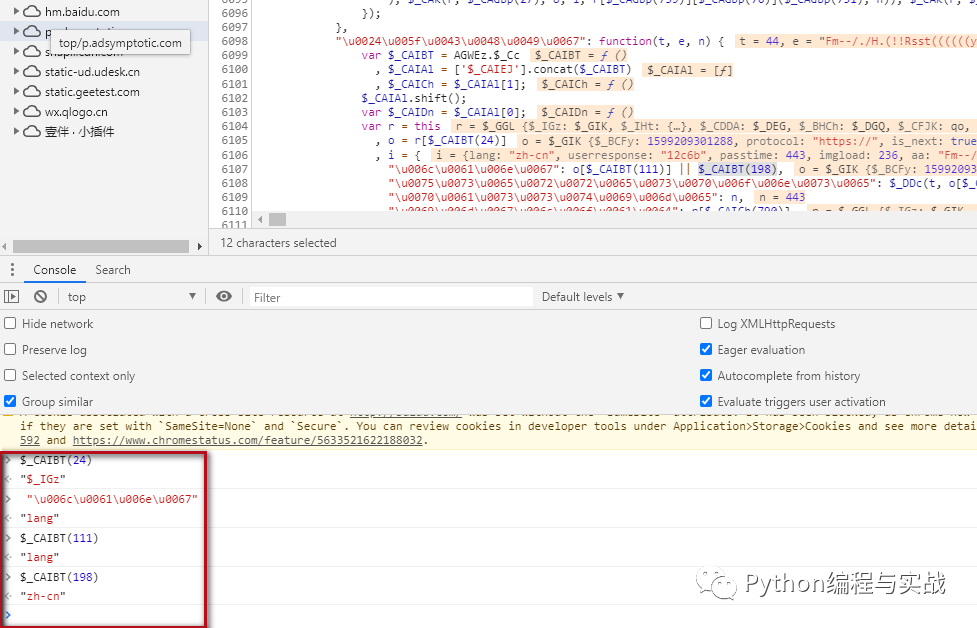Click the 12 characters selected status text
This screenshot has width=977, height=628.
coord(279,243)
